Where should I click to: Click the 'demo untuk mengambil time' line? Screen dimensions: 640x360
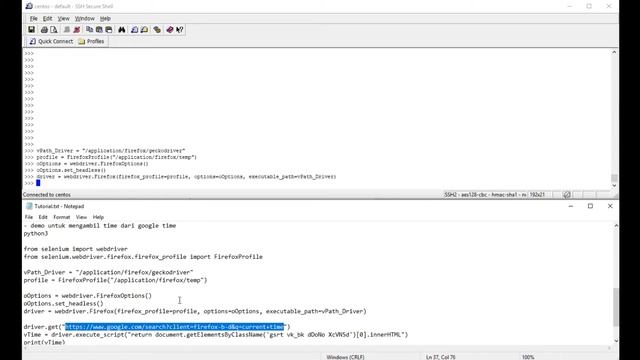coord(100,226)
